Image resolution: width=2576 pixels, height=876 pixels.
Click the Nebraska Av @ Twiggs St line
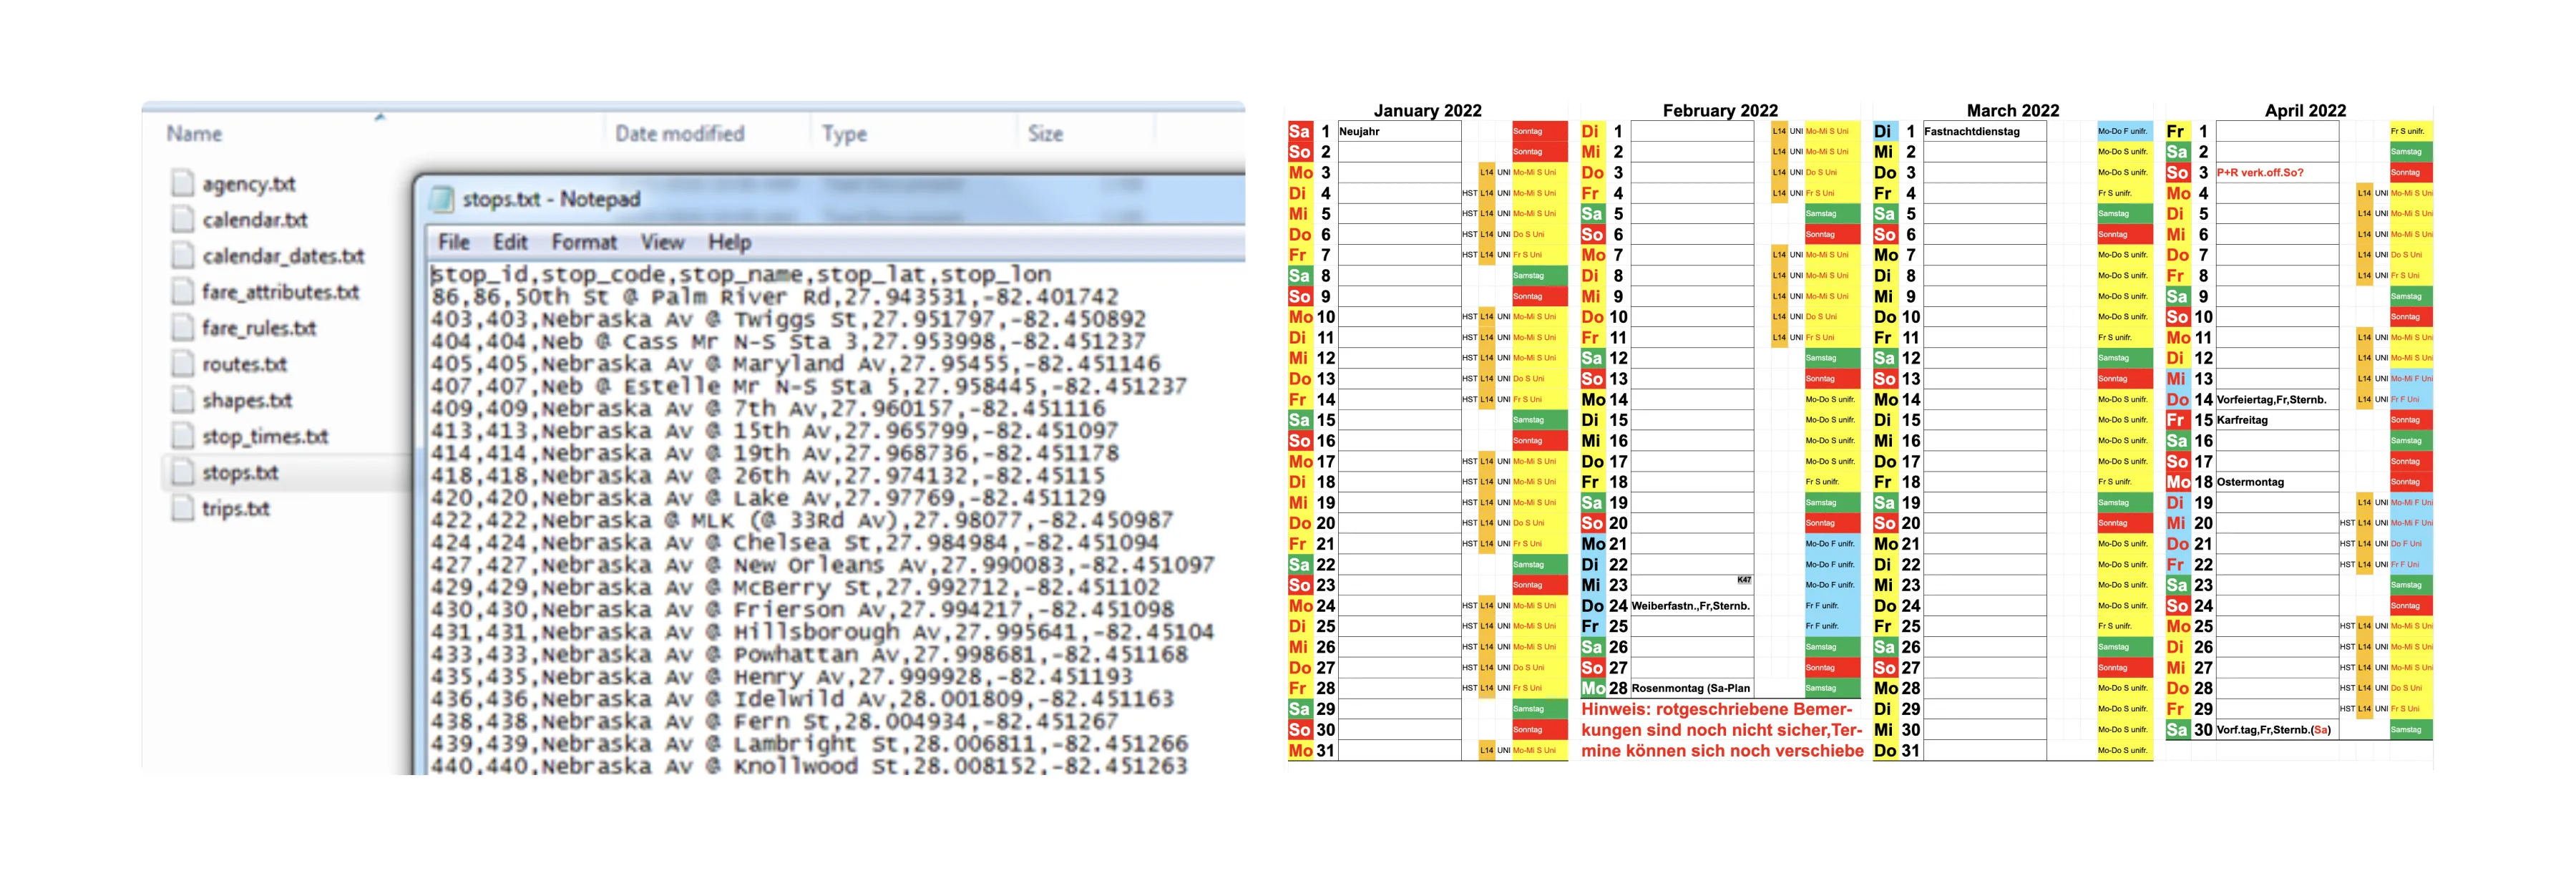pyautogui.click(x=788, y=319)
